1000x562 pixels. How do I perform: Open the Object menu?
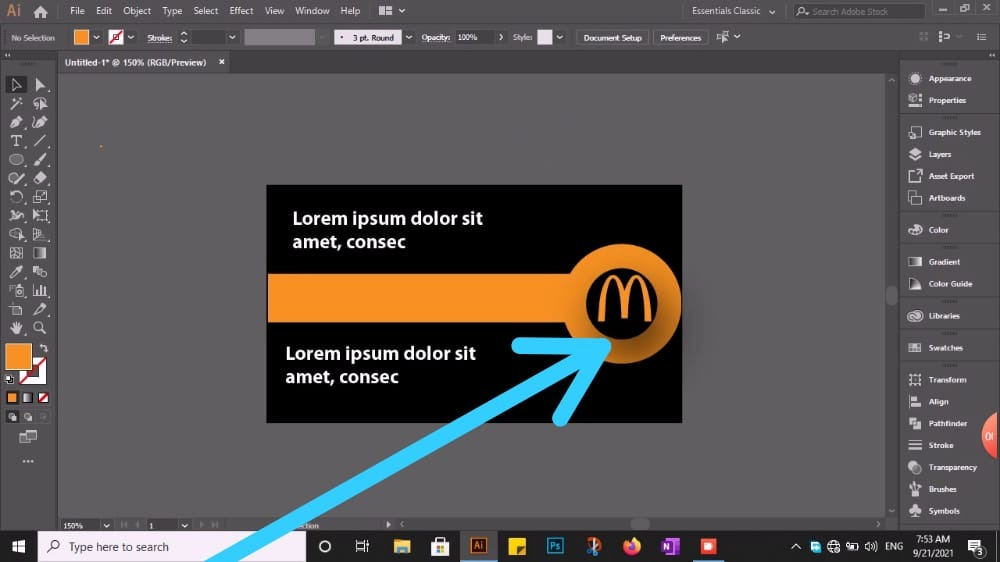click(x=136, y=11)
